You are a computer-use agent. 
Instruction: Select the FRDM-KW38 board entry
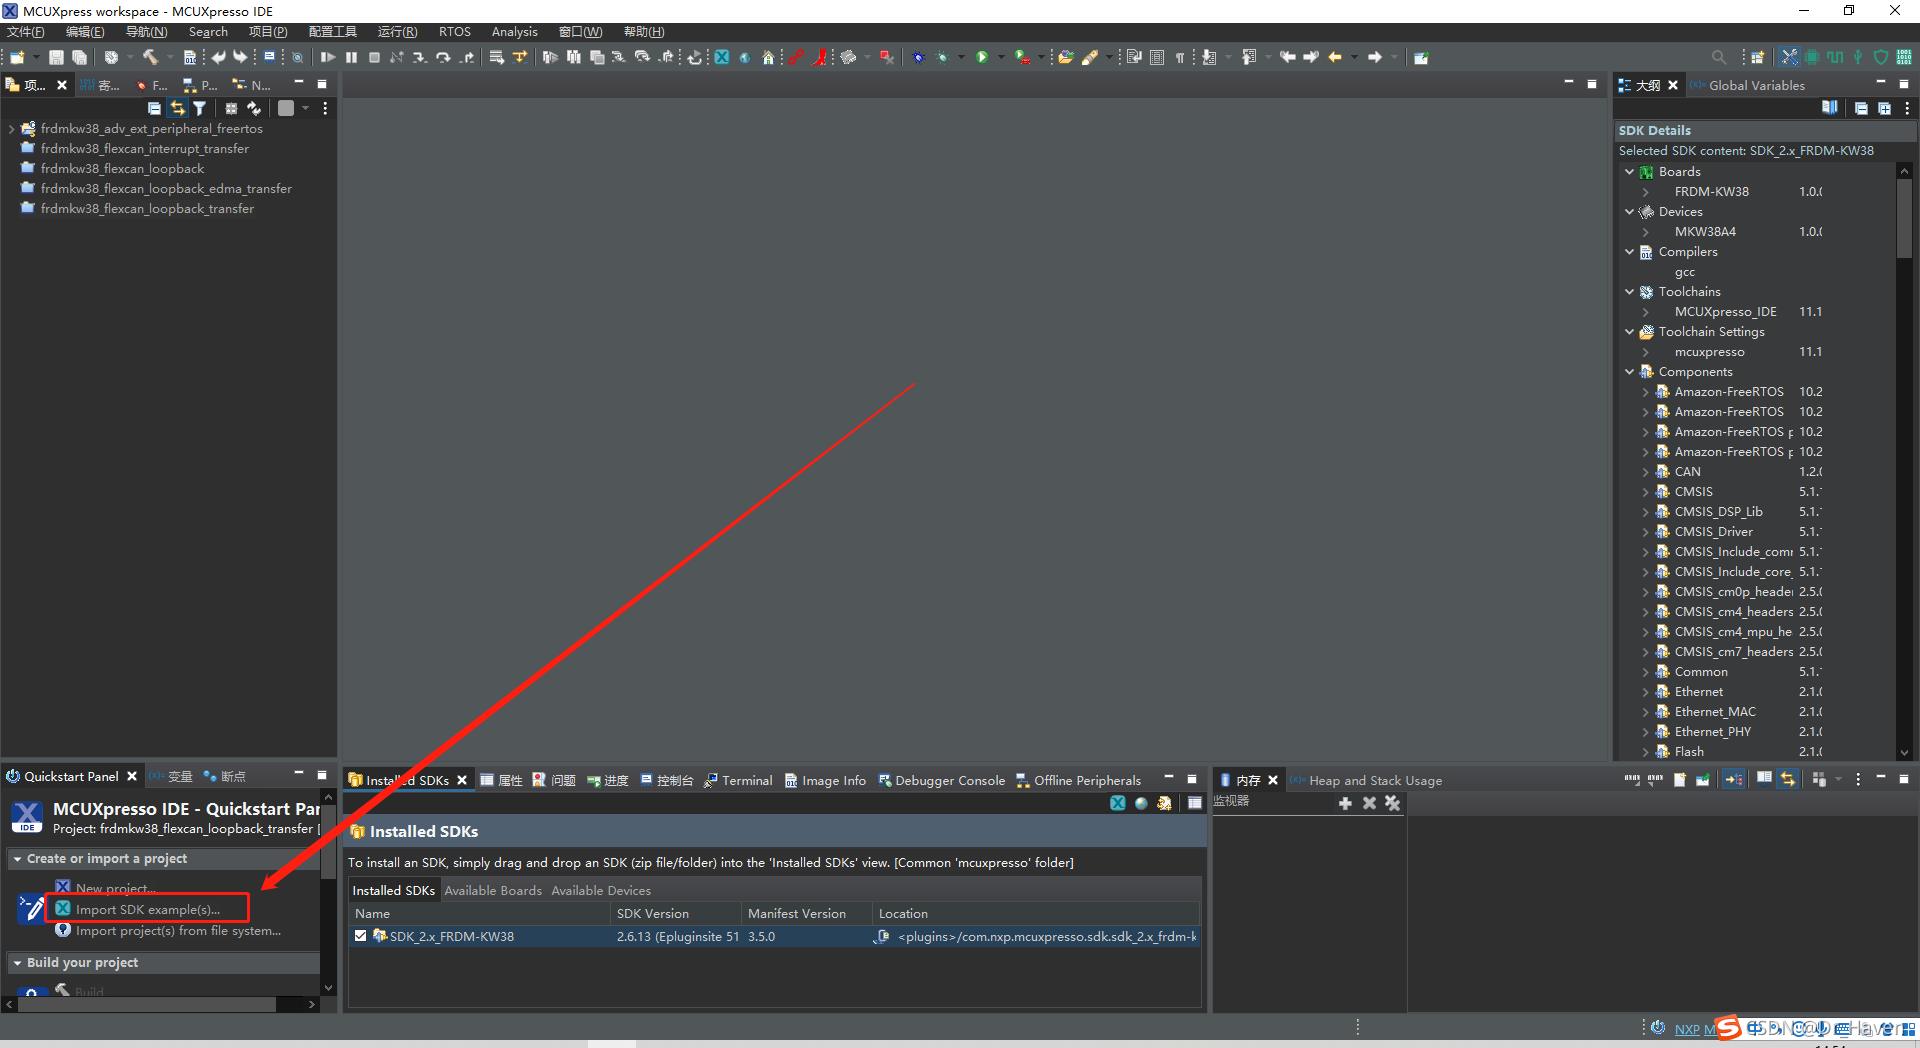point(1711,192)
